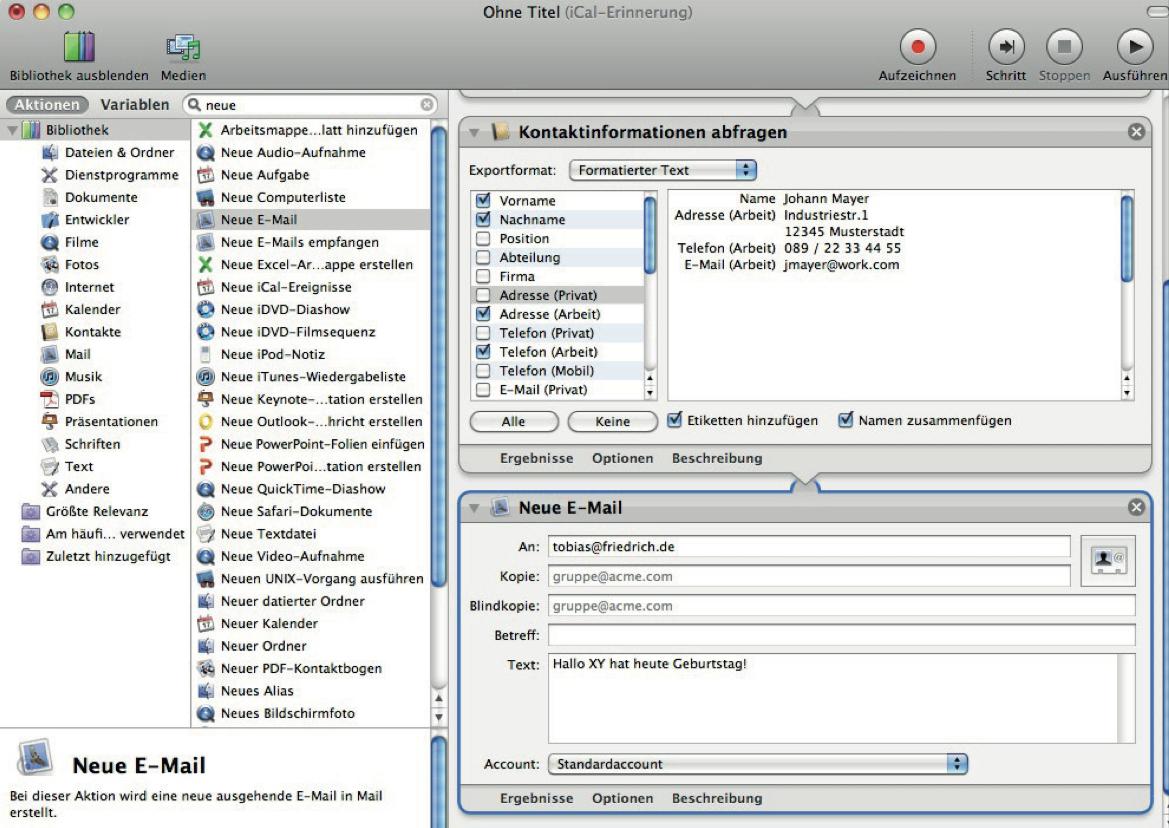Open the Medien browser icon
Screen dimensions: 1169x828
point(183,47)
